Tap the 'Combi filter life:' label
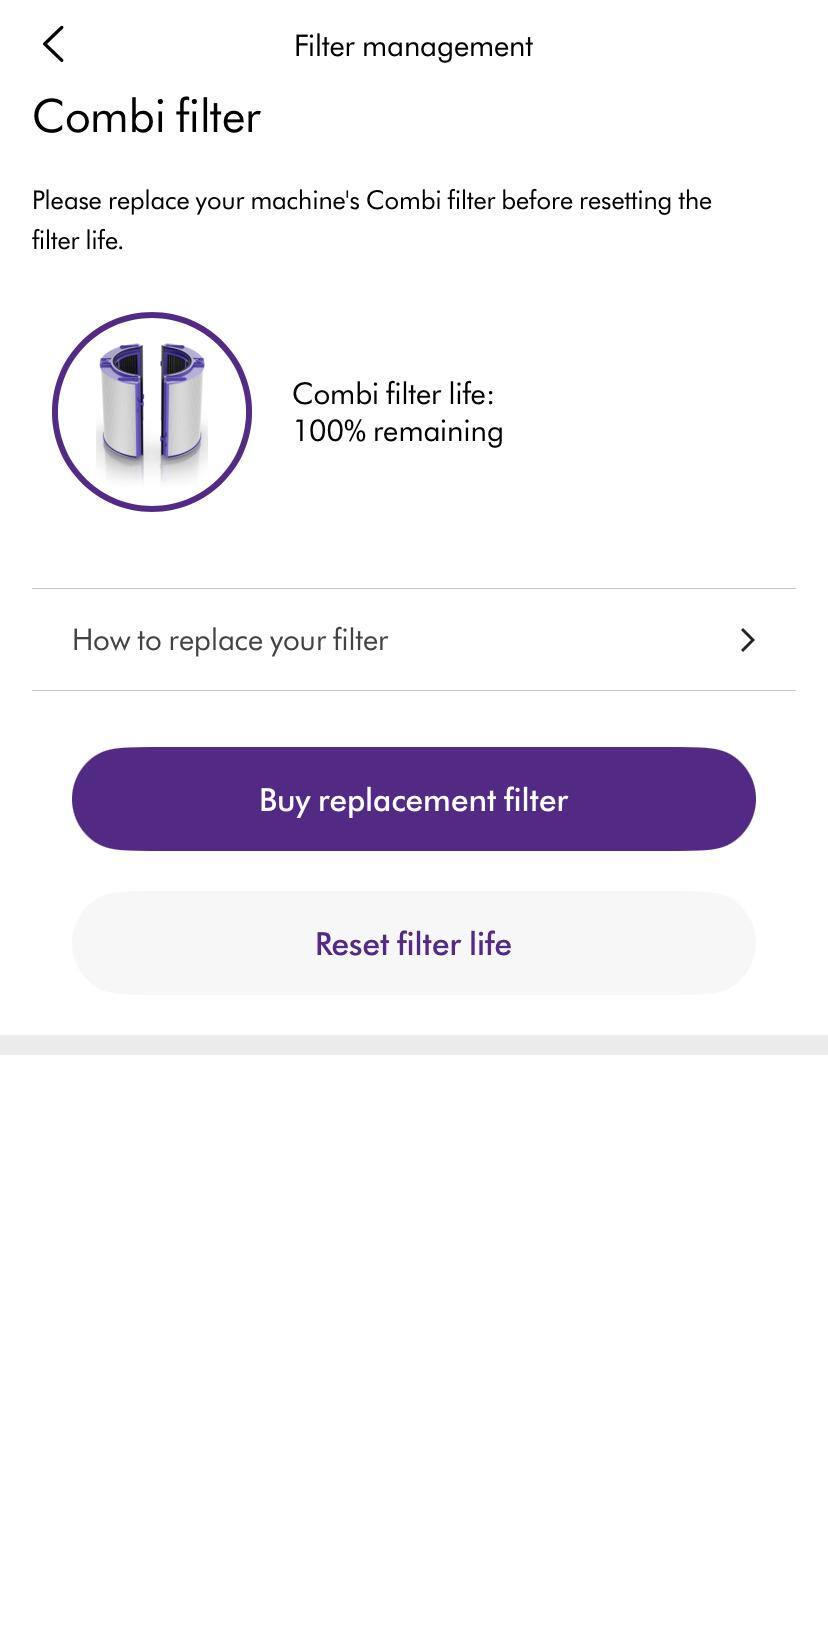828x1628 pixels. 393,394
